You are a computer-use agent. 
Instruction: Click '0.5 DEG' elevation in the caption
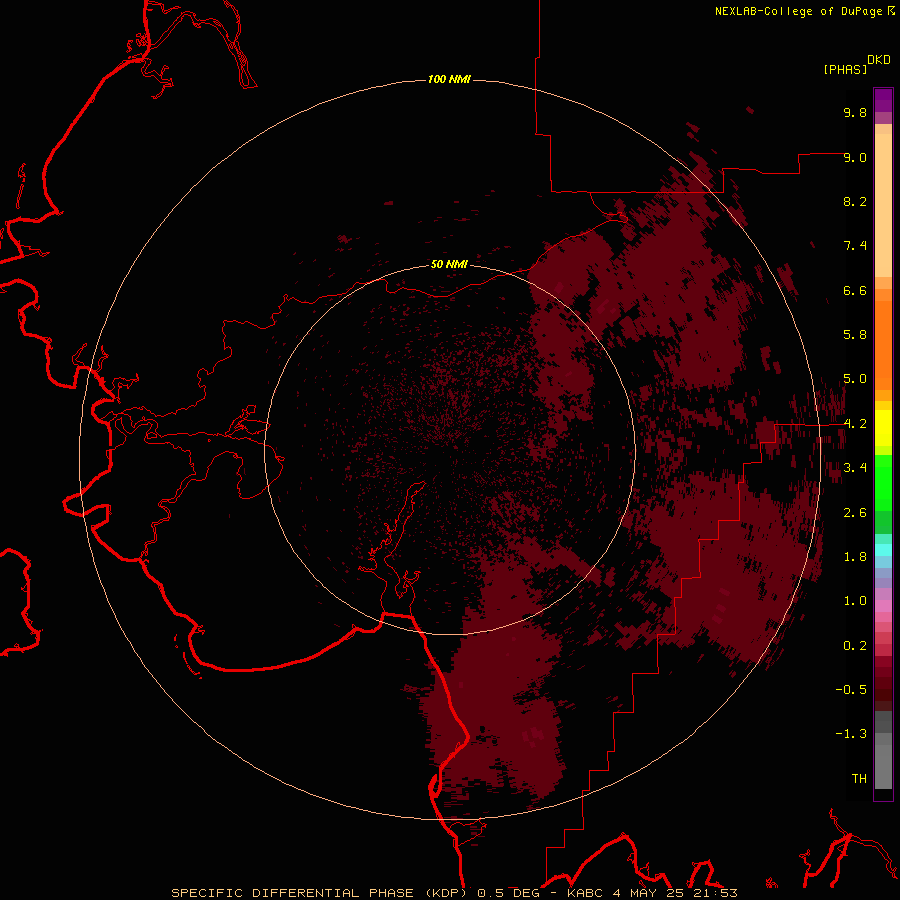coord(509,893)
